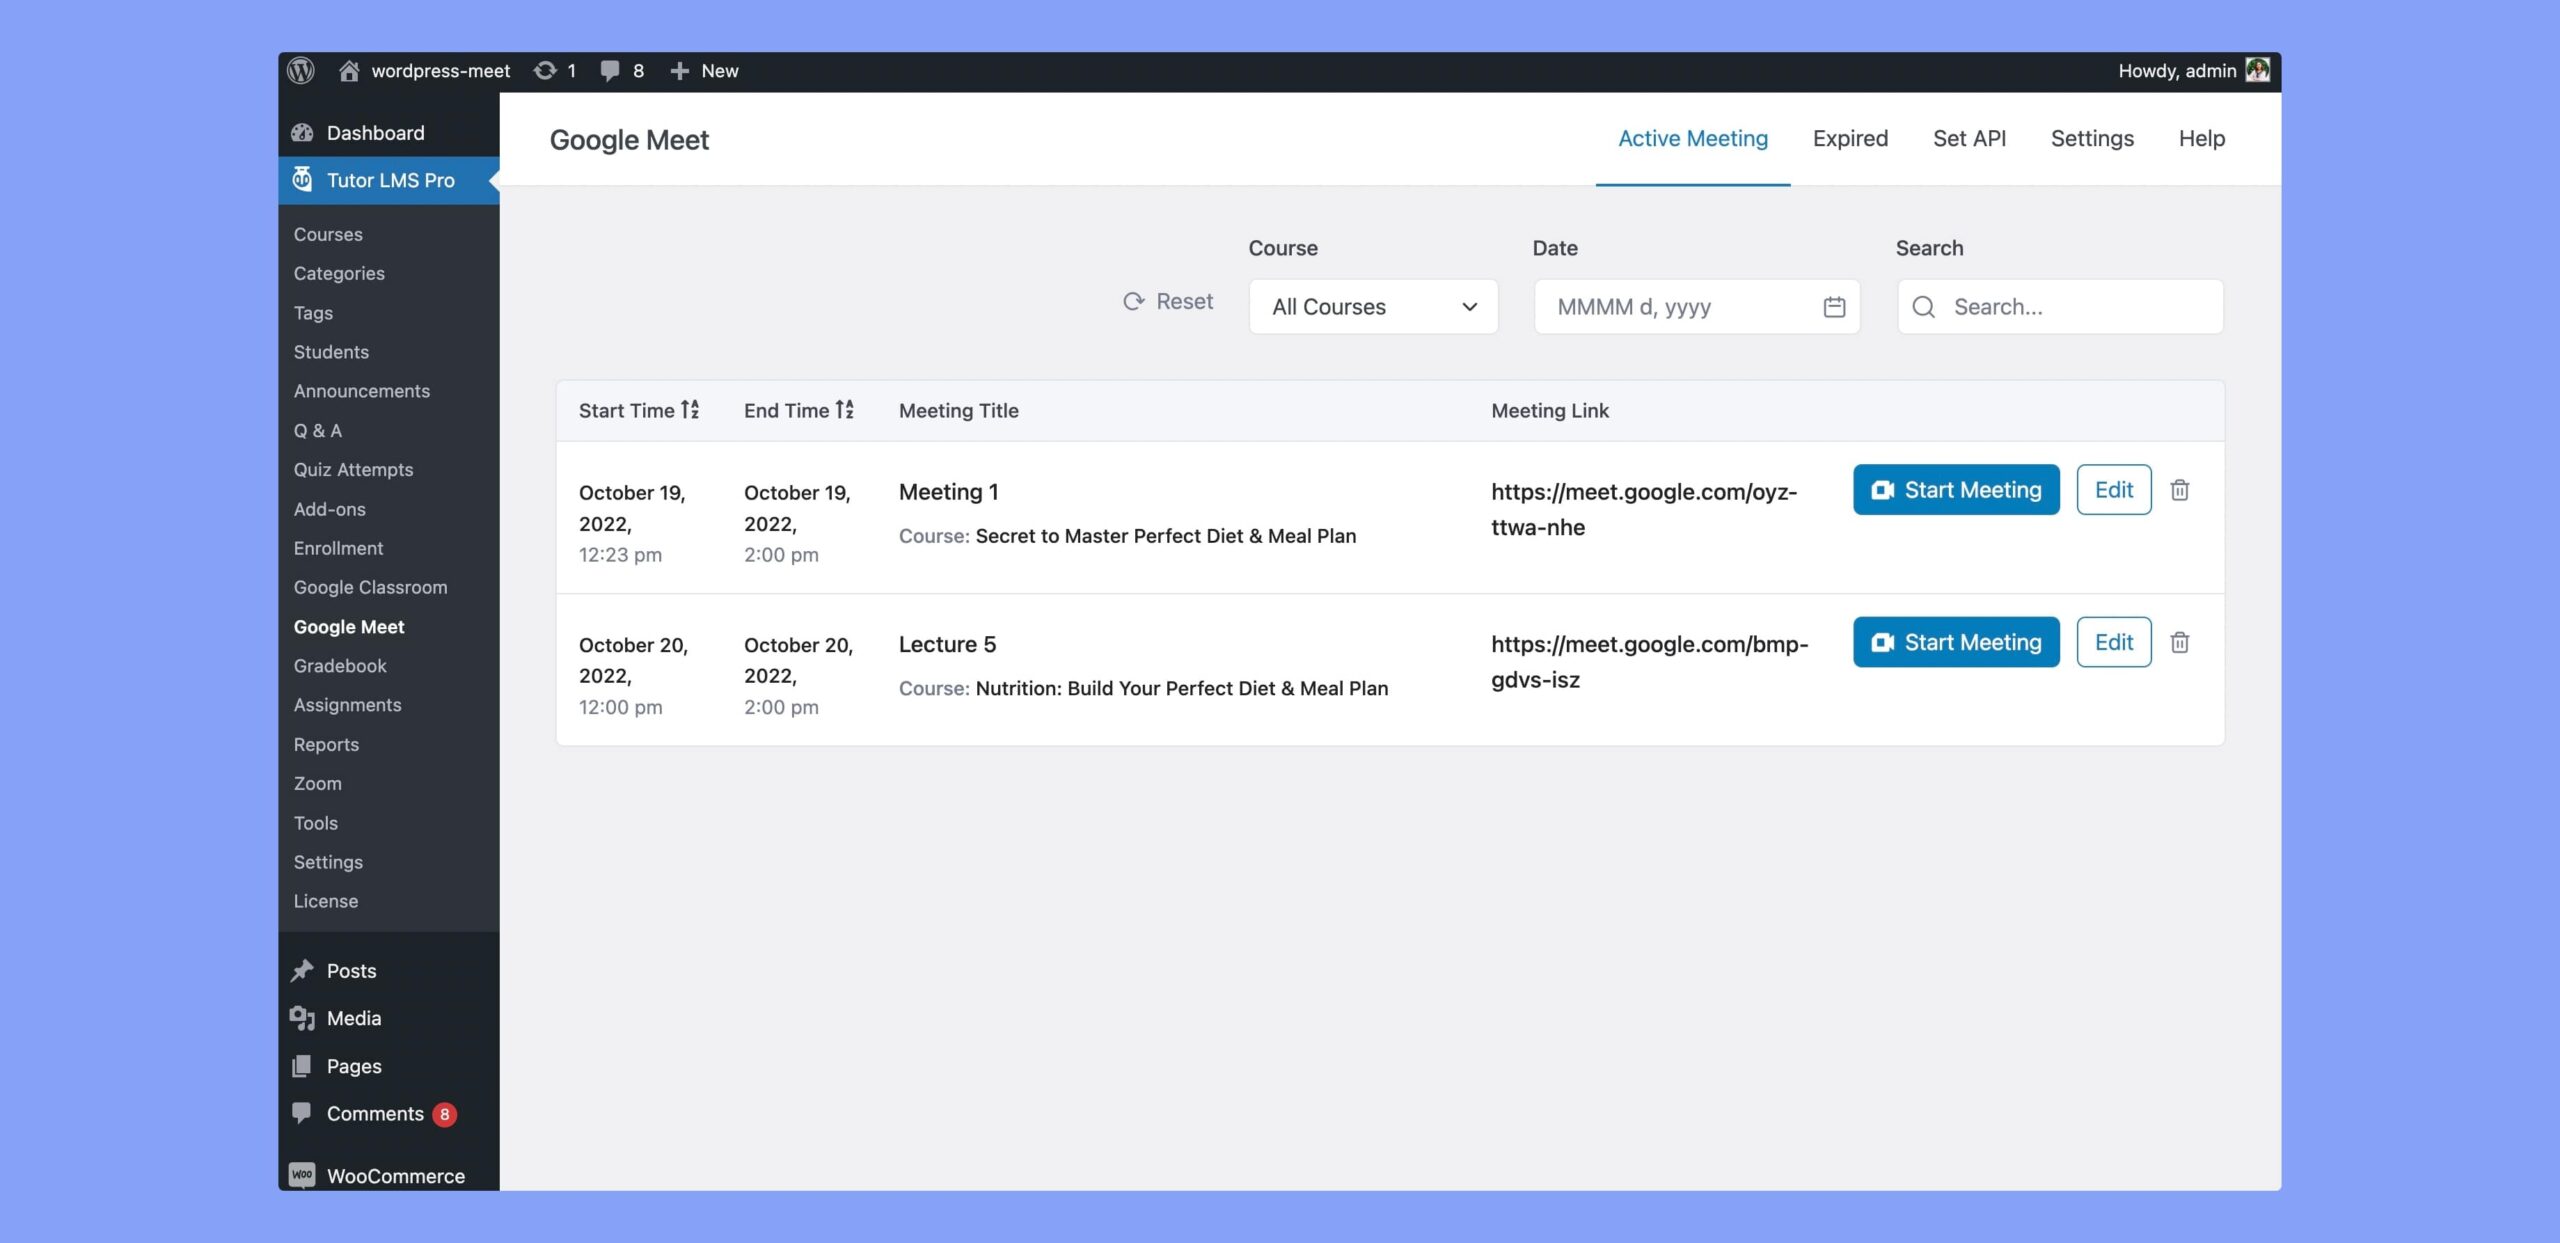Click the WooCommerce logo icon
Screen dimensions: 2560x1243
pos(302,1175)
